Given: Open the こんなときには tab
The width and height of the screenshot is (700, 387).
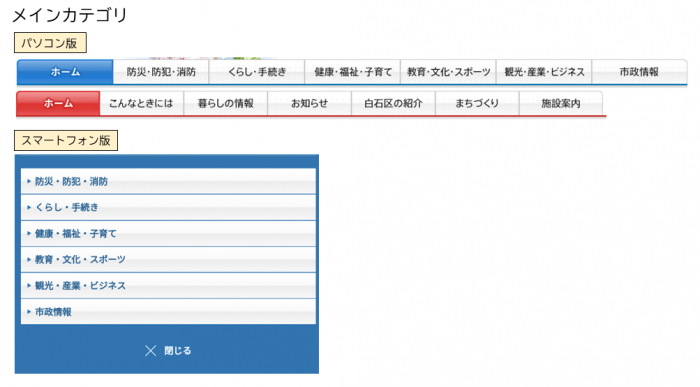Looking at the screenshot, I should click(142, 104).
